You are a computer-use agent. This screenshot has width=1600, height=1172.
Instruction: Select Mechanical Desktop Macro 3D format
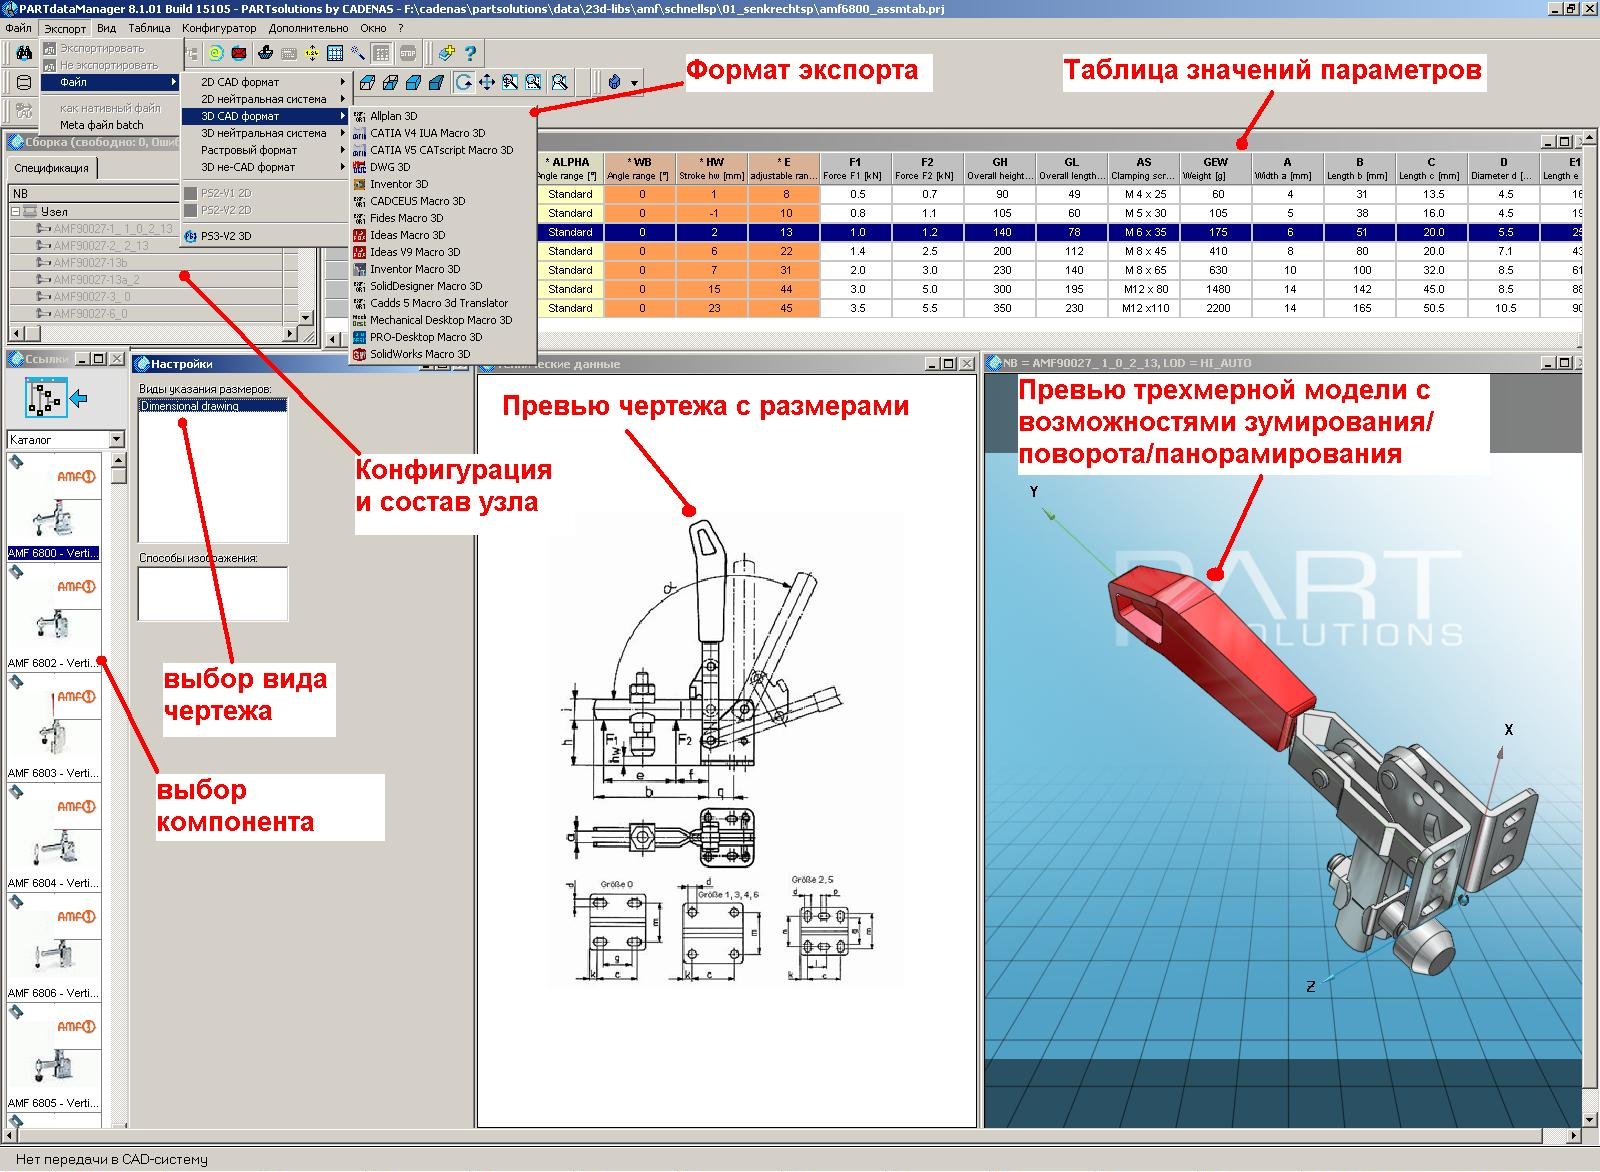click(x=442, y=320)
